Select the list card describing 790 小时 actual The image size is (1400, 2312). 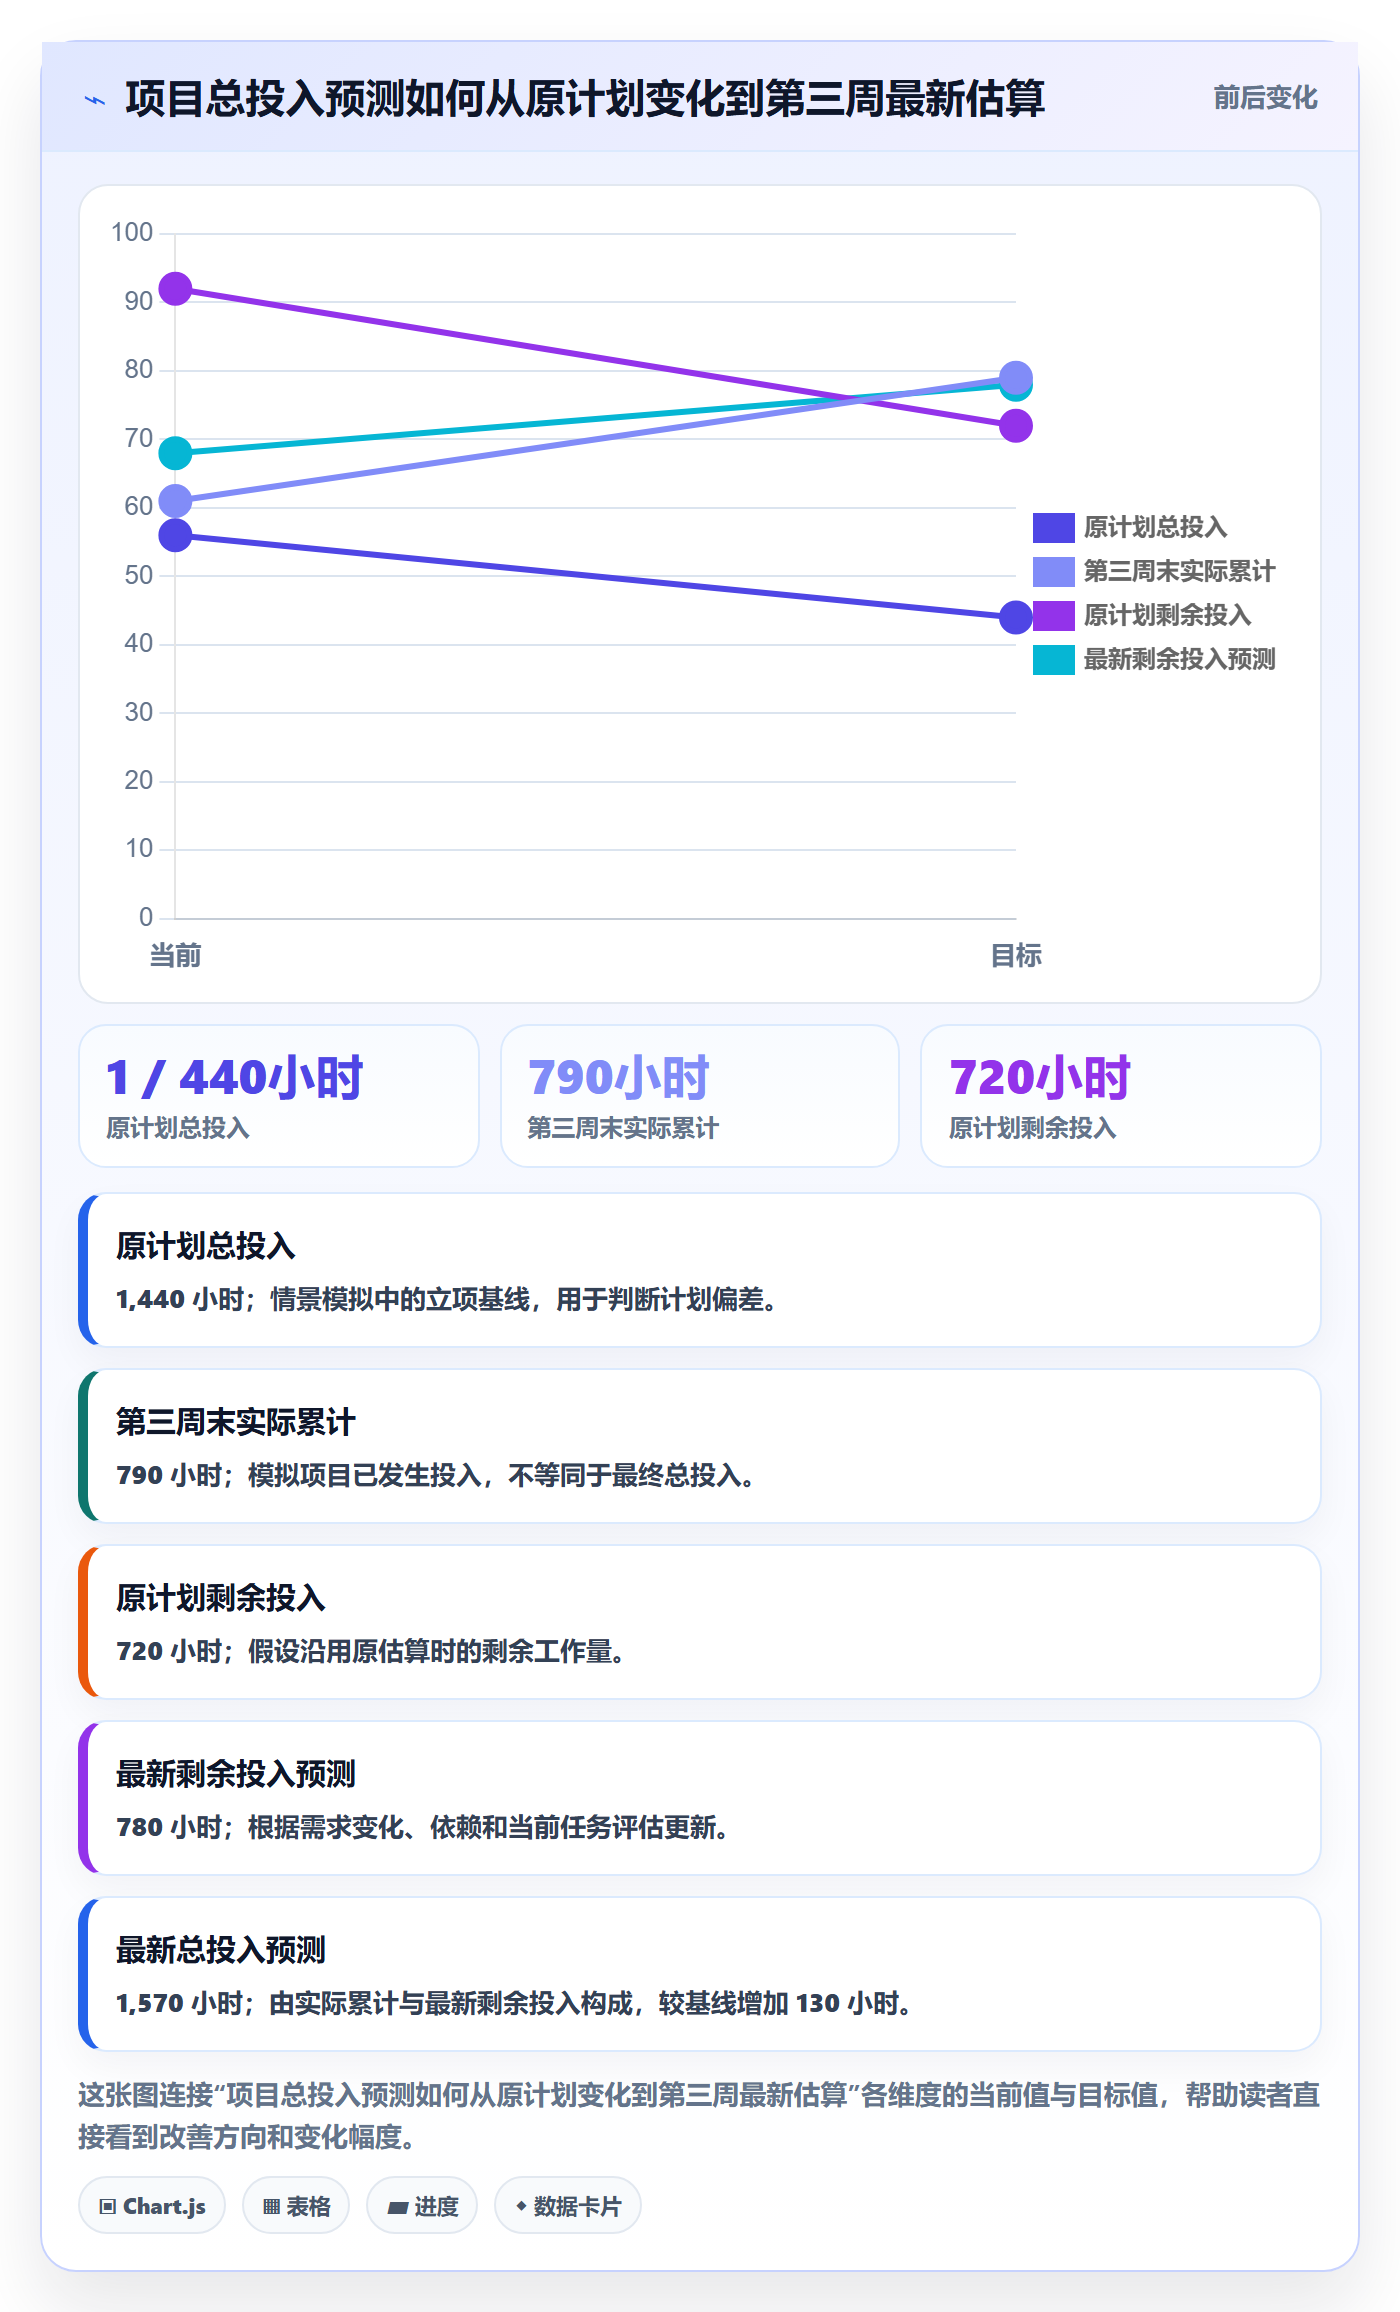[x=700, y=1446]
